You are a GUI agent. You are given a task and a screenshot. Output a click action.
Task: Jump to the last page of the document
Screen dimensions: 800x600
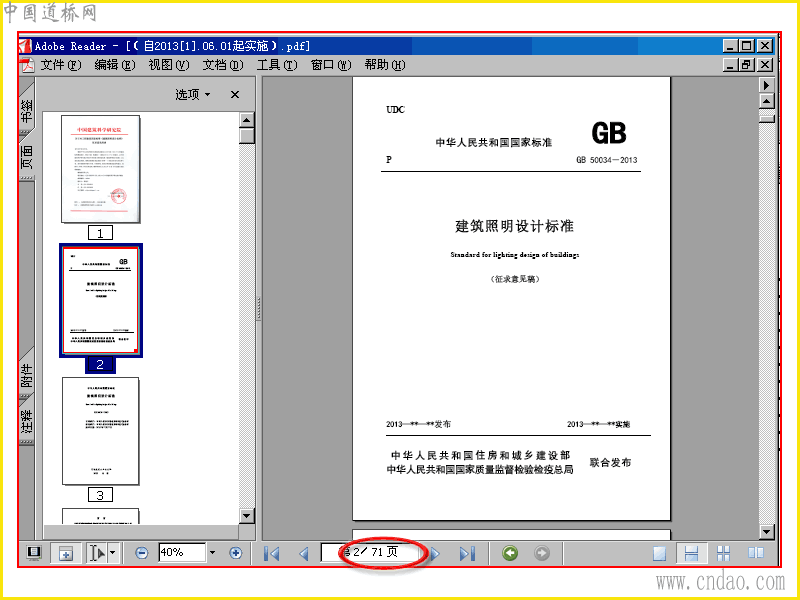pos(467,553)
